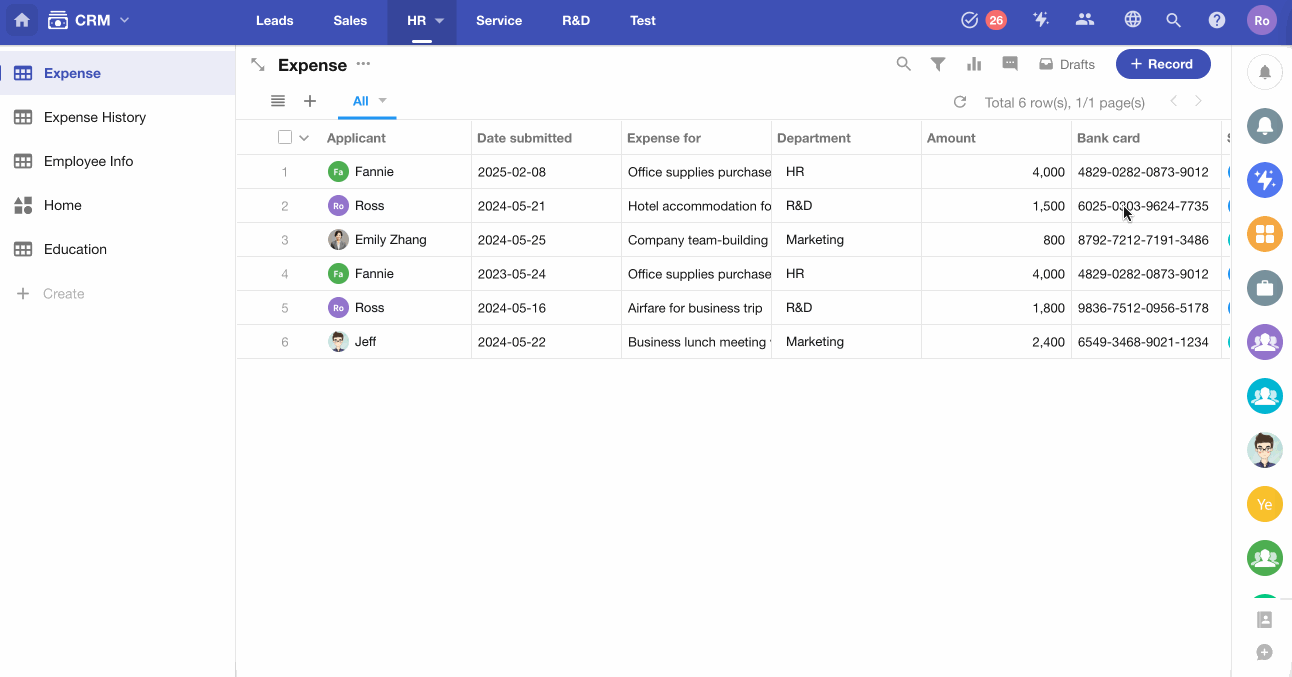Image resolution: width=1292 pixels, height=677 pixels.
Task: Open the comments discussion icon
Action: (1010, 64)
